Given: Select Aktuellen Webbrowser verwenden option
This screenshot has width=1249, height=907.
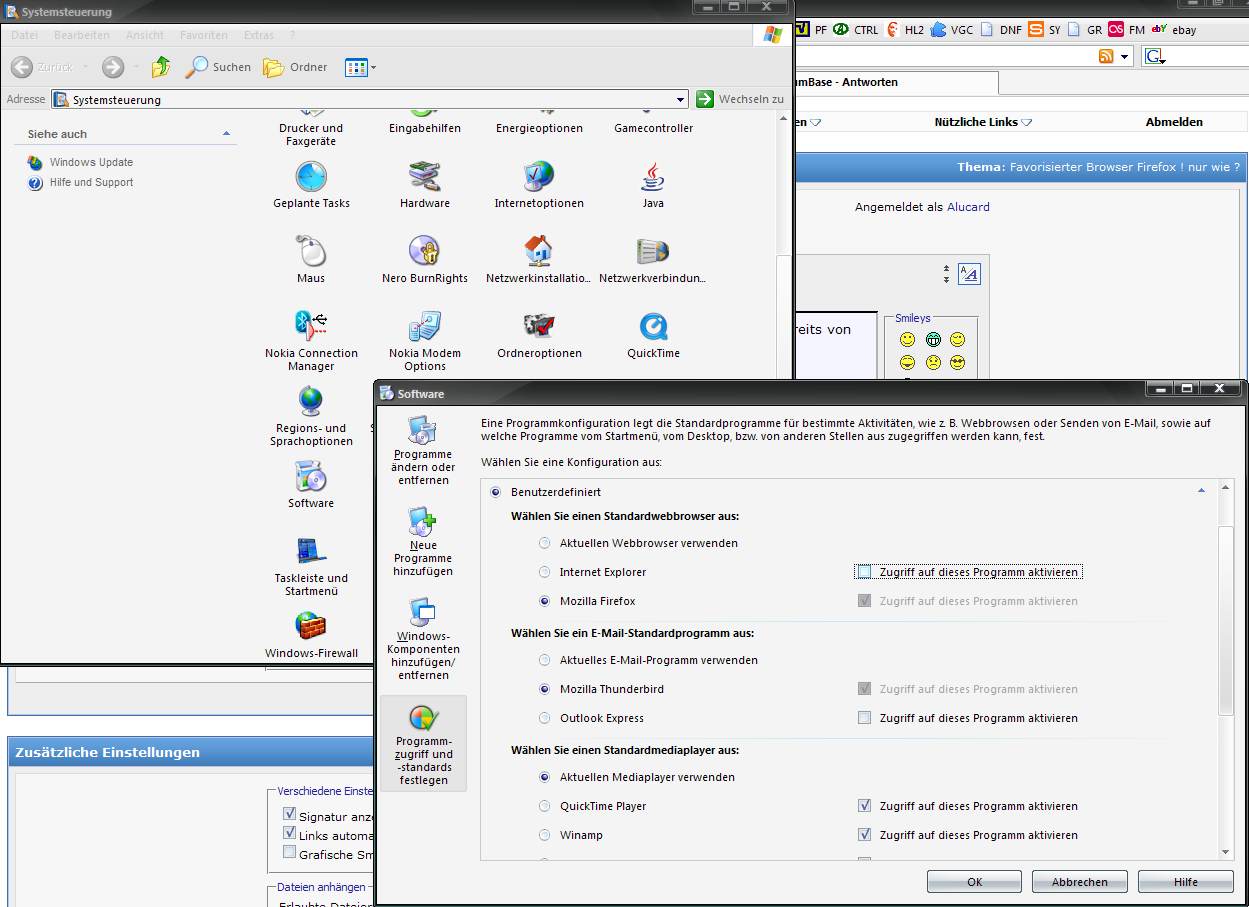Looking at the screenshot, I should 545,543.
